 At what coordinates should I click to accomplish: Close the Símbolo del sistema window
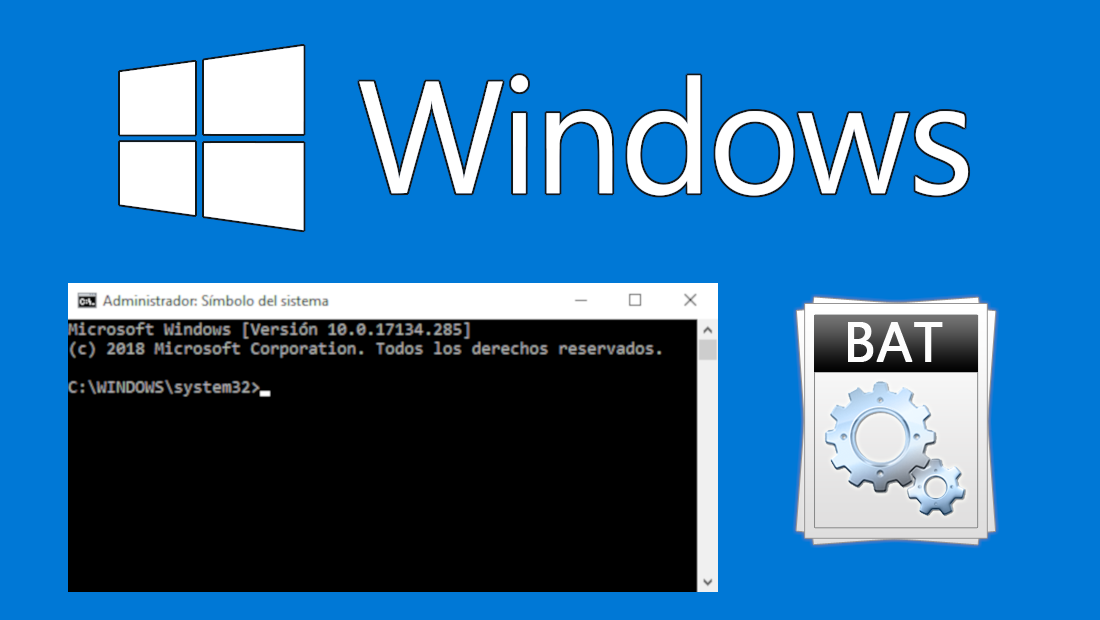click(x=690, y=300)
